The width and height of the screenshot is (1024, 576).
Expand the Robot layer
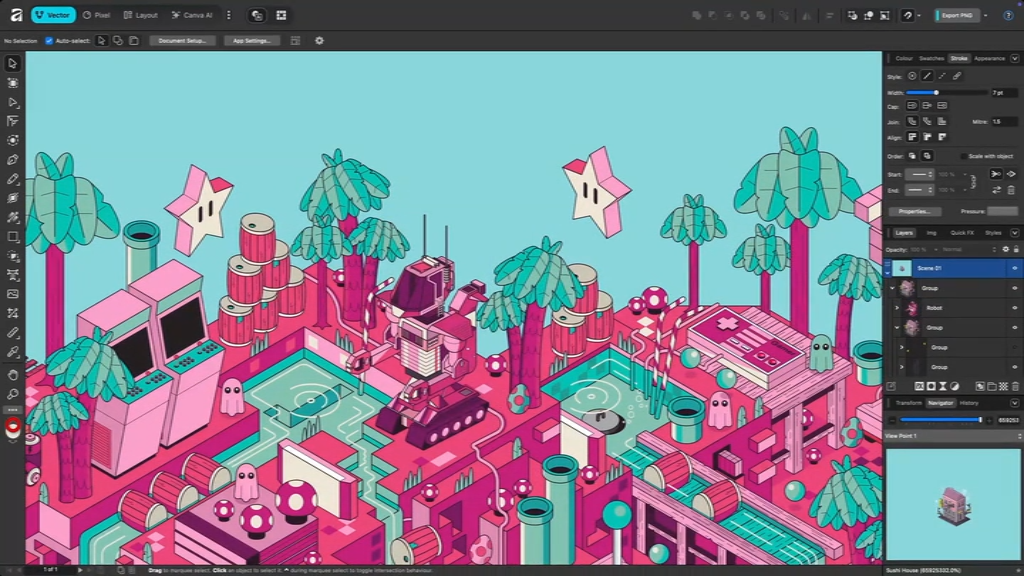click(897, 308)
